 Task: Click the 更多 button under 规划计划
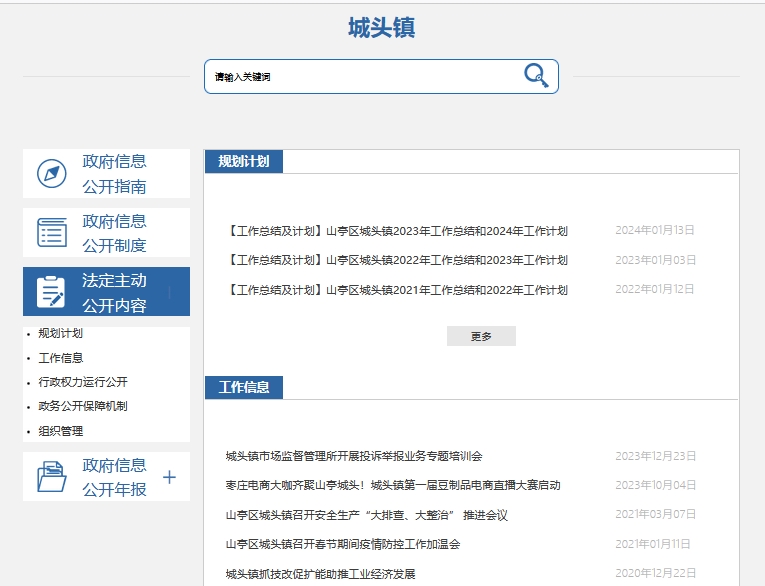(481, 336)
